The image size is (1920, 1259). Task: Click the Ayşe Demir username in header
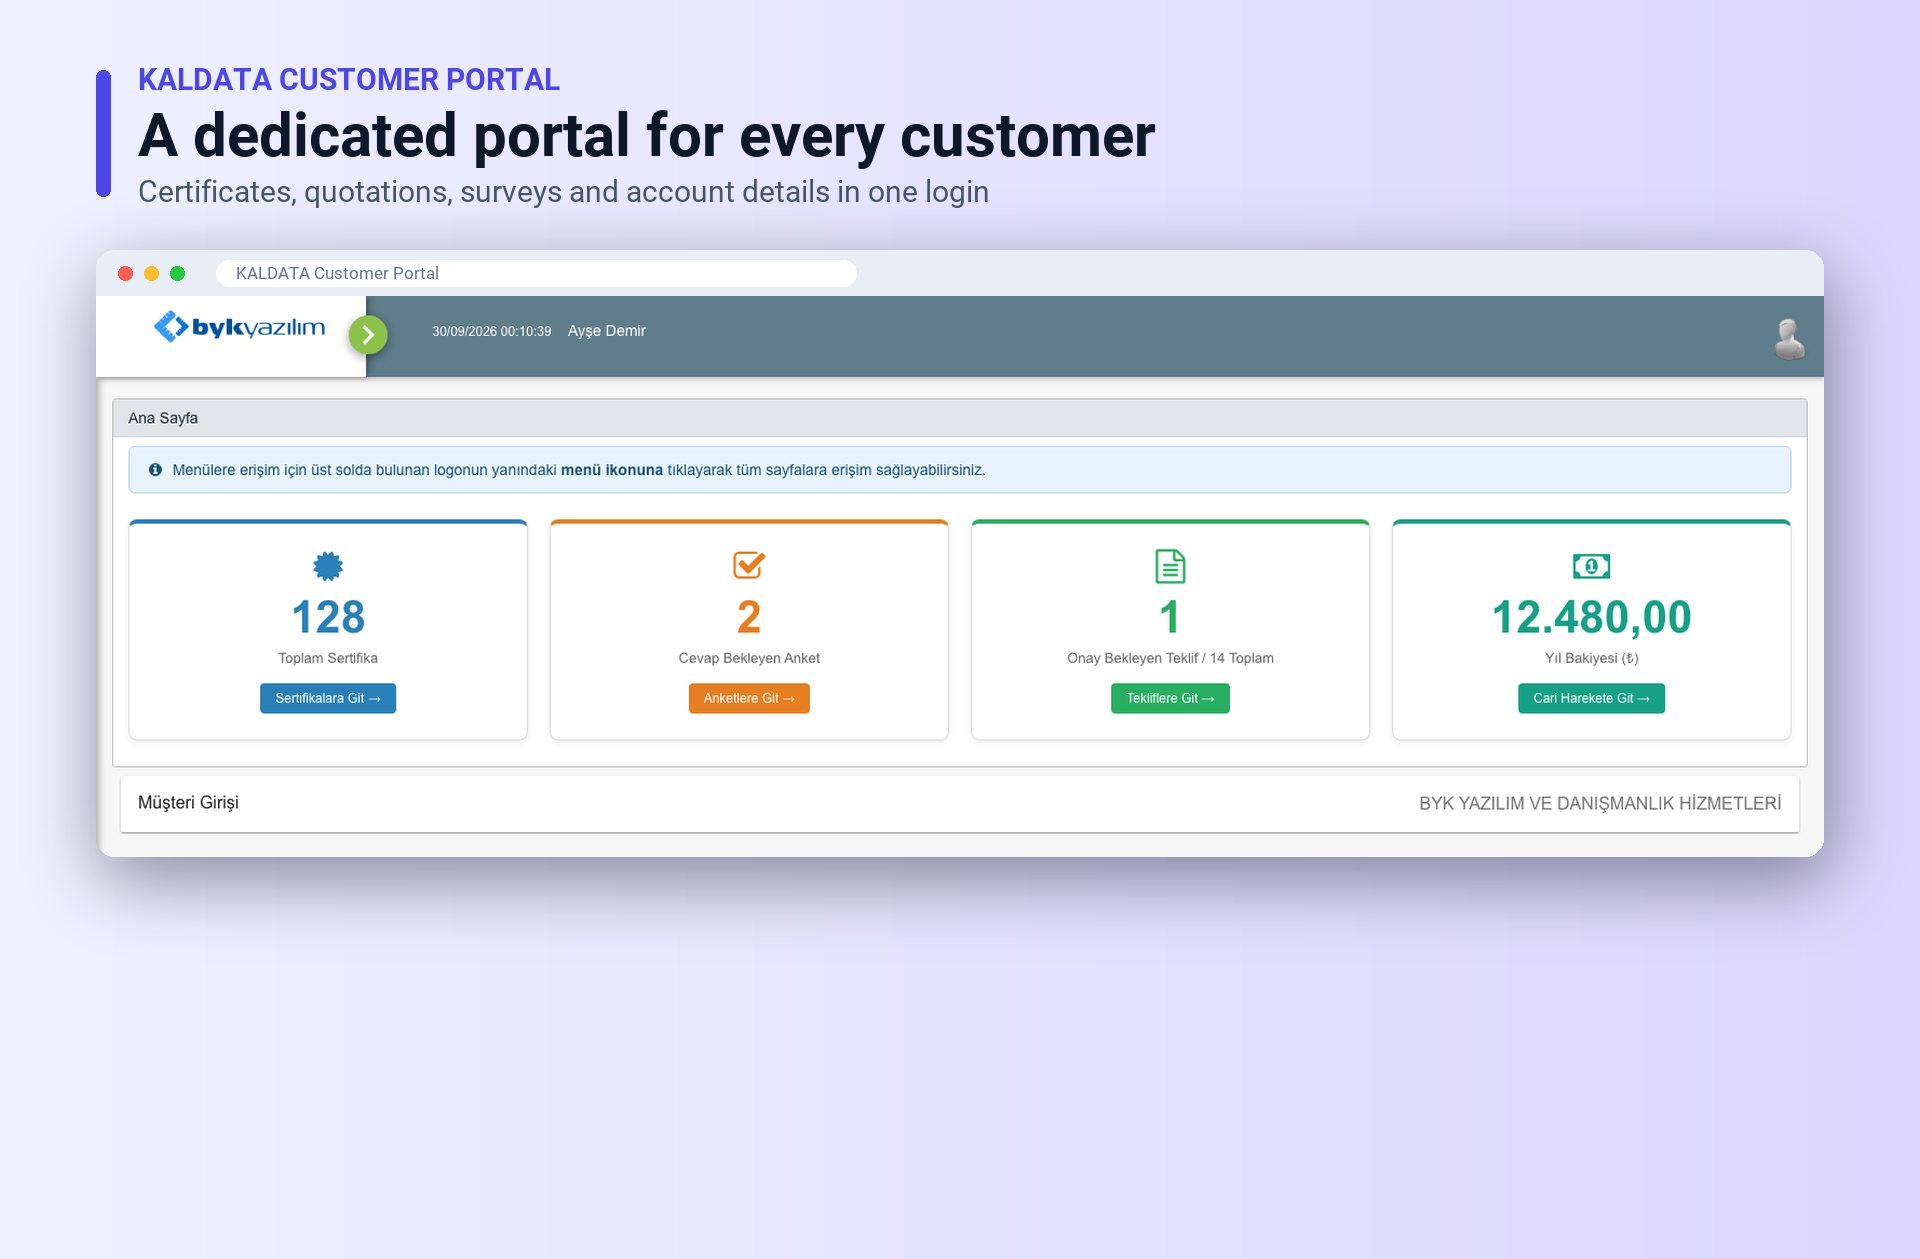click(x=606, y=331)
